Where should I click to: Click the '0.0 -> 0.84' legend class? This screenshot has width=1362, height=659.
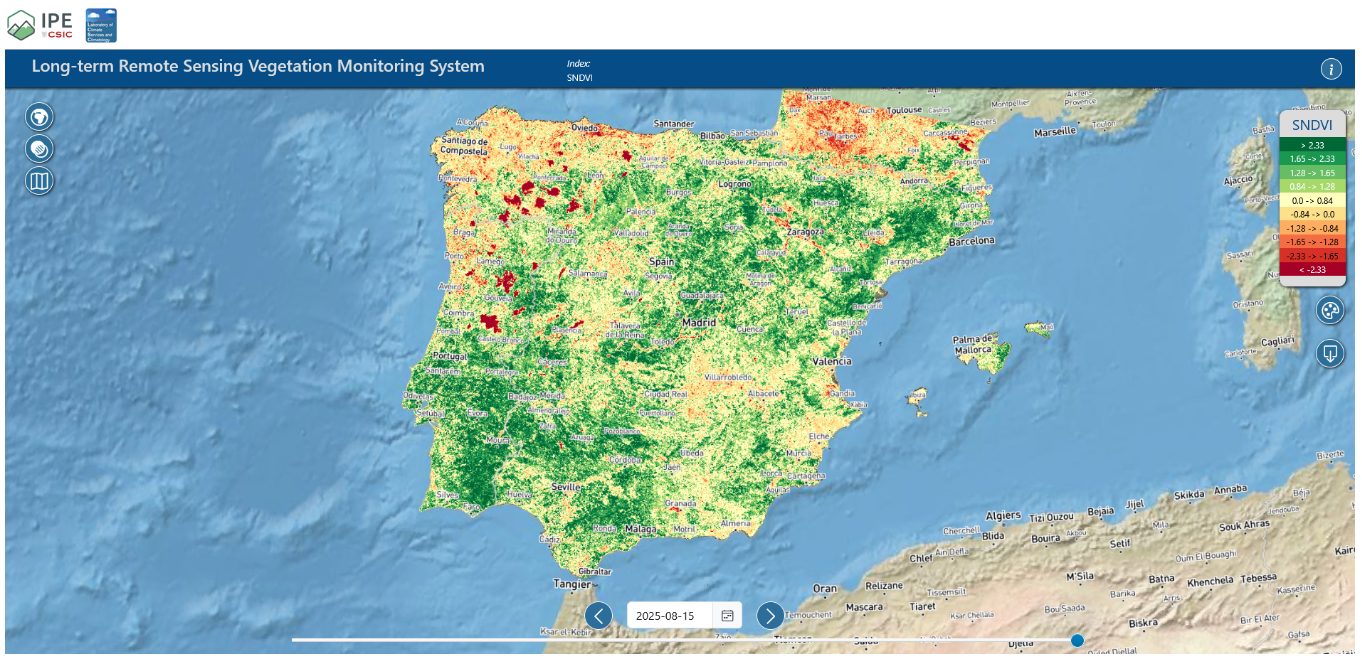pos(1311,200)
